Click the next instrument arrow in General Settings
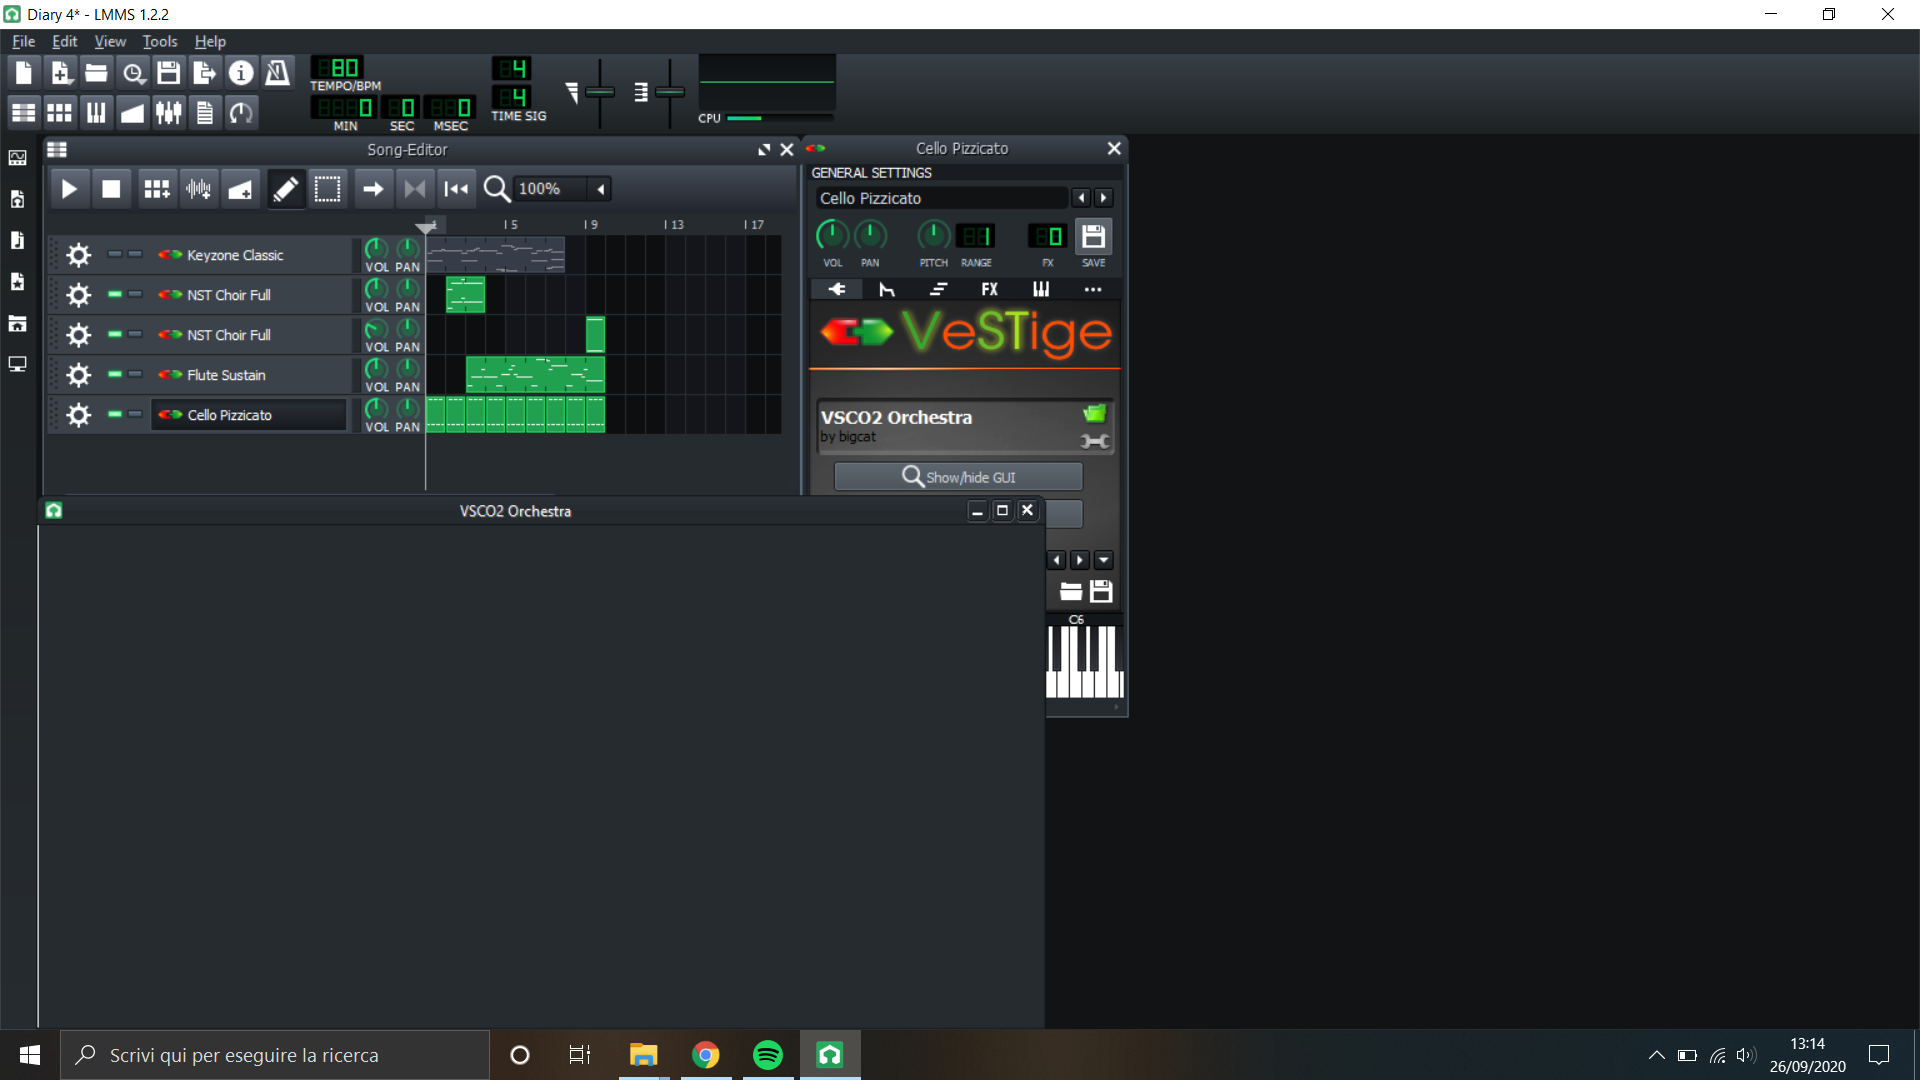1920x1080 pixels. [1104, 197]
